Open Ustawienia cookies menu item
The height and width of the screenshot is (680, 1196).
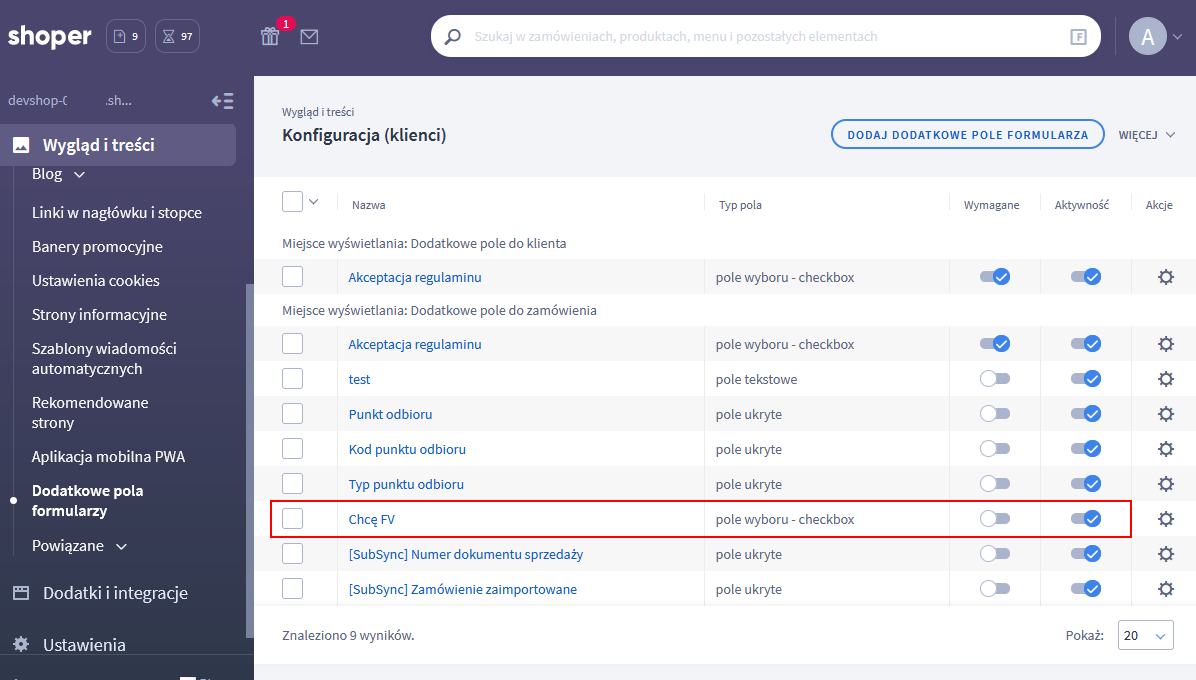(x=95, y=281)
